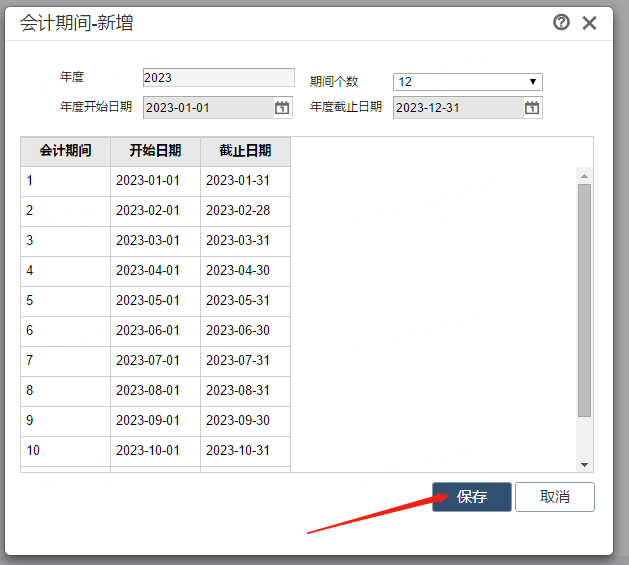629x565 pixels.
Task: Click start date 2023-07-01
Action: [155, 362]
